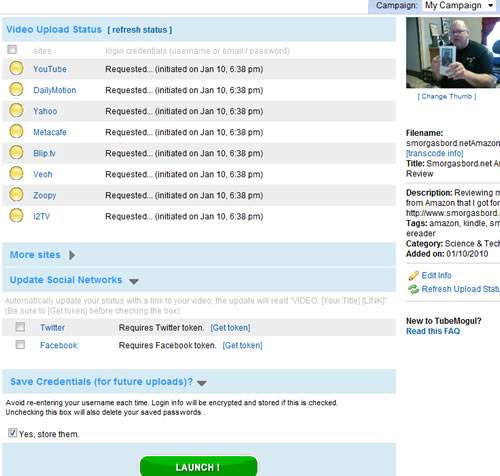Click the Twitter network link
The width and height of the screenshot is (500, 476).
52,328
